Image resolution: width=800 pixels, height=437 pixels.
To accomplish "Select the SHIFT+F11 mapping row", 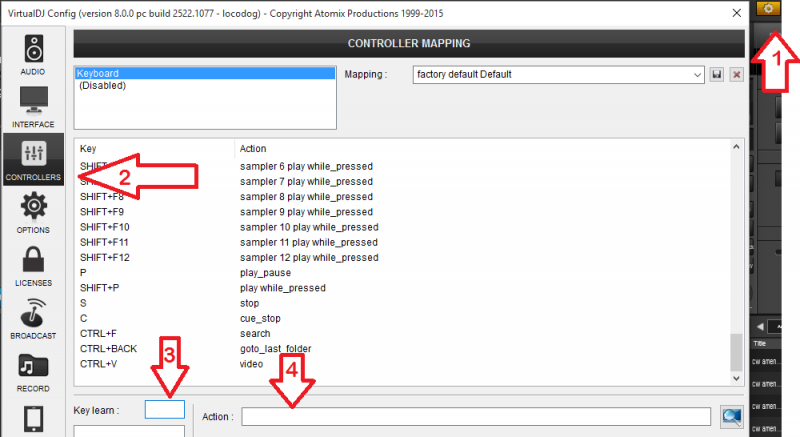I will coord(403,242).
